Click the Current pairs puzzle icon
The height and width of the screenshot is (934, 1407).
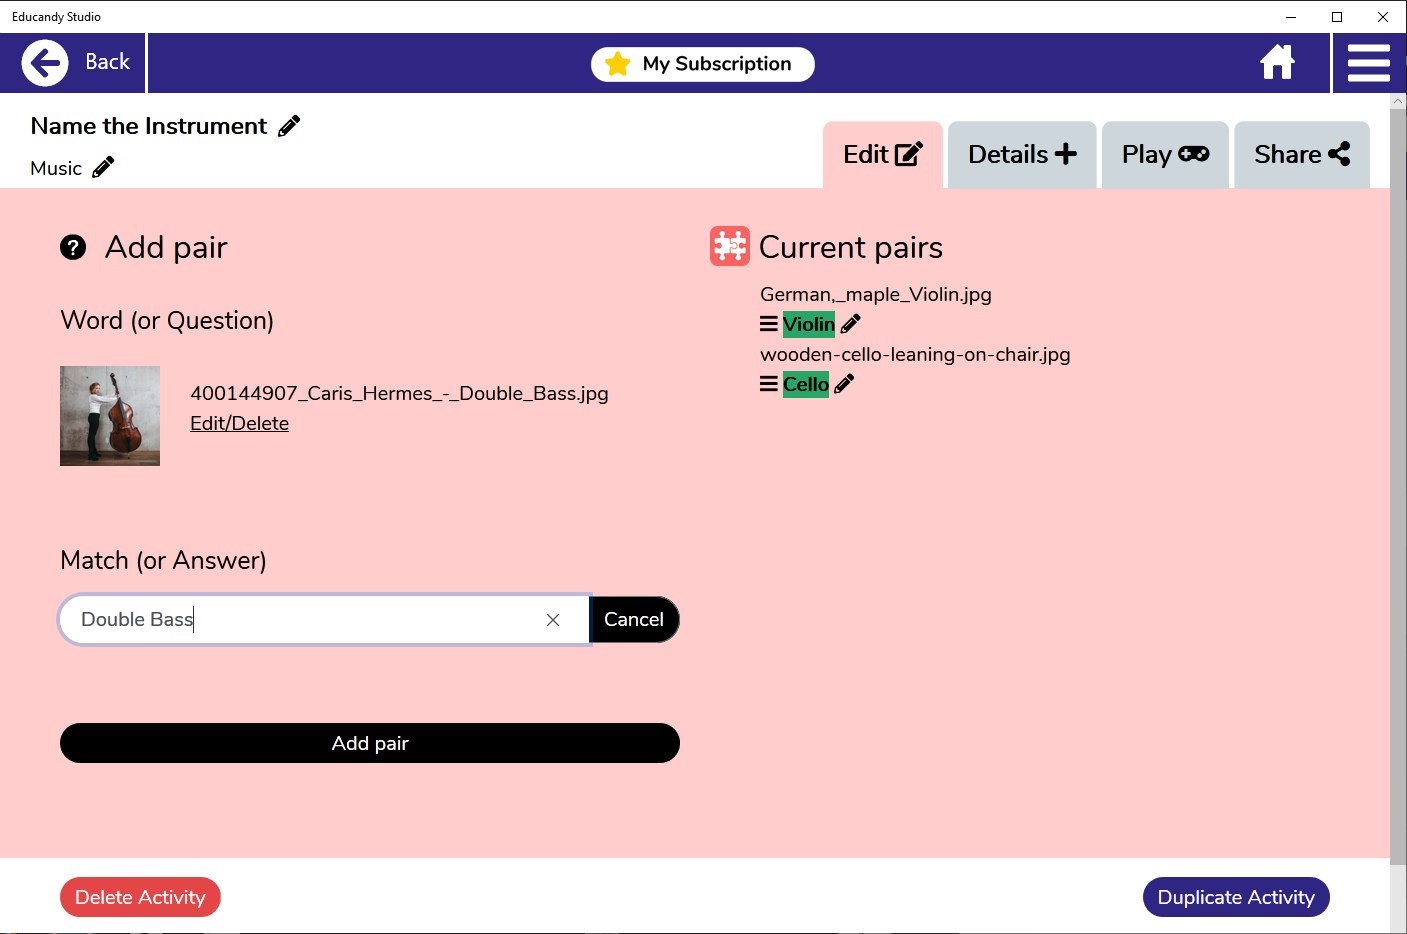coord(730,246)
